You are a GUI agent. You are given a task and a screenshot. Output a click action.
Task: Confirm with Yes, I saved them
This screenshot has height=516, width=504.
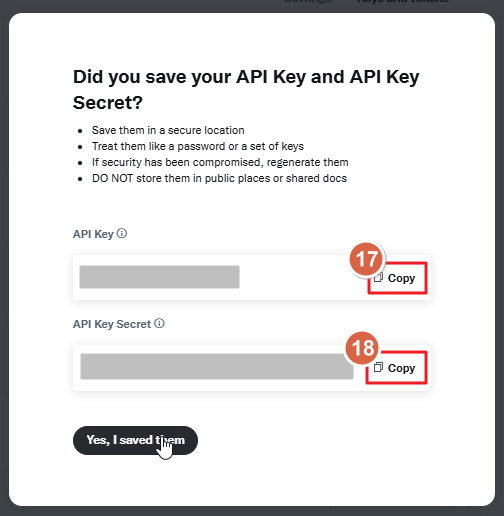(x=135, y=440)
